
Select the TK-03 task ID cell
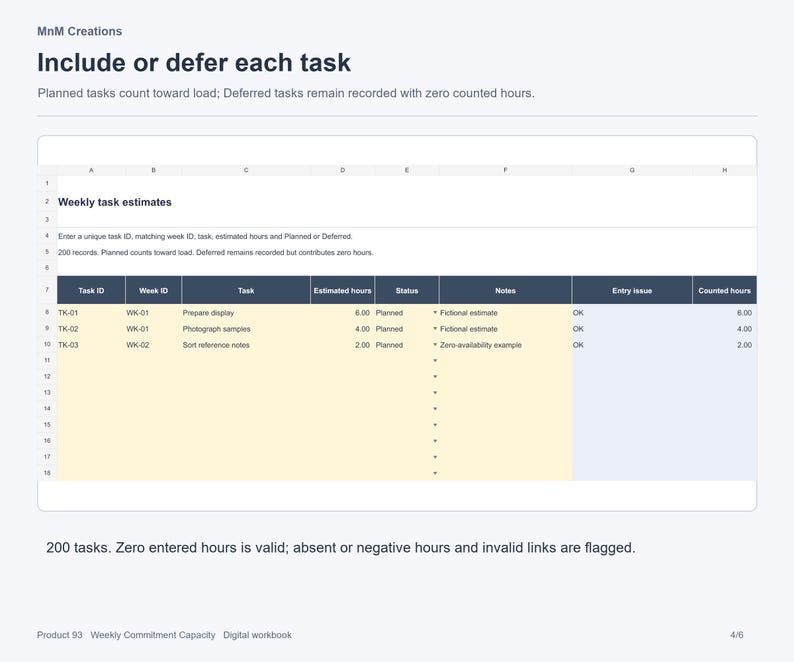point(91,345)
